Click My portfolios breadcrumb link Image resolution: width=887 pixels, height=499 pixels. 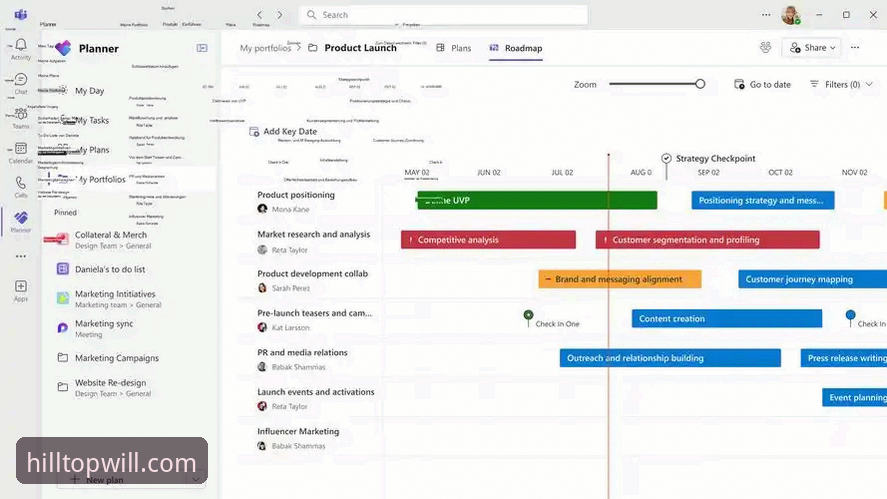[265, 48]
